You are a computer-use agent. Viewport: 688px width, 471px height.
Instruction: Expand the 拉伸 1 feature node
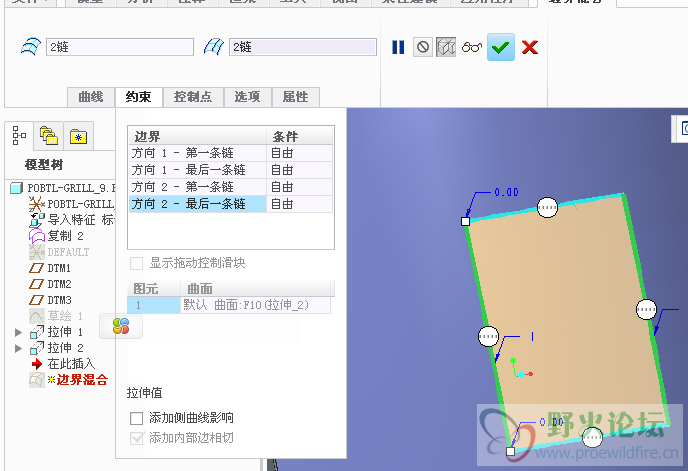pyautogui.click(x=18, y=332)
